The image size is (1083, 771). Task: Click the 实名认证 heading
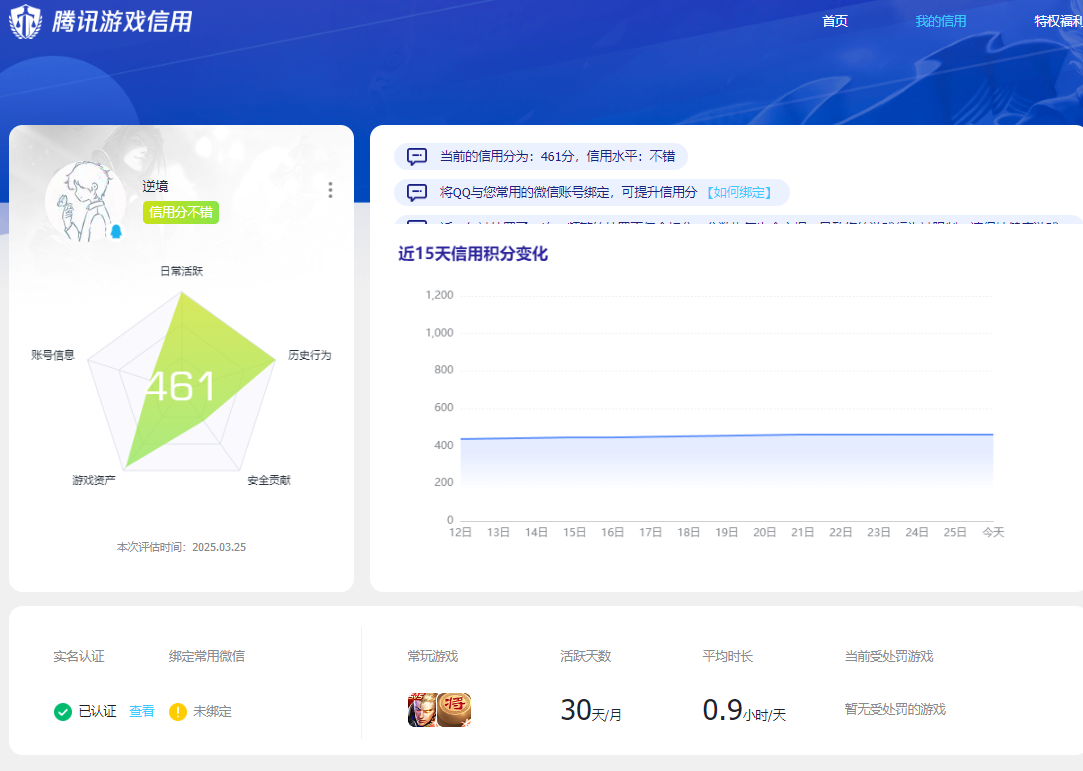[79, 656]
